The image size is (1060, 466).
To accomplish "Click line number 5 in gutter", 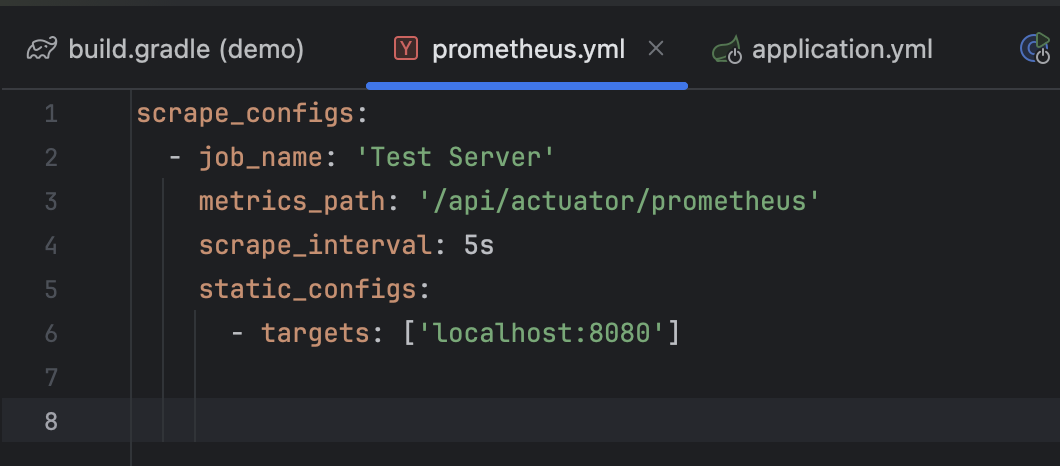I will pyautogui.click(x=51, y=289).
